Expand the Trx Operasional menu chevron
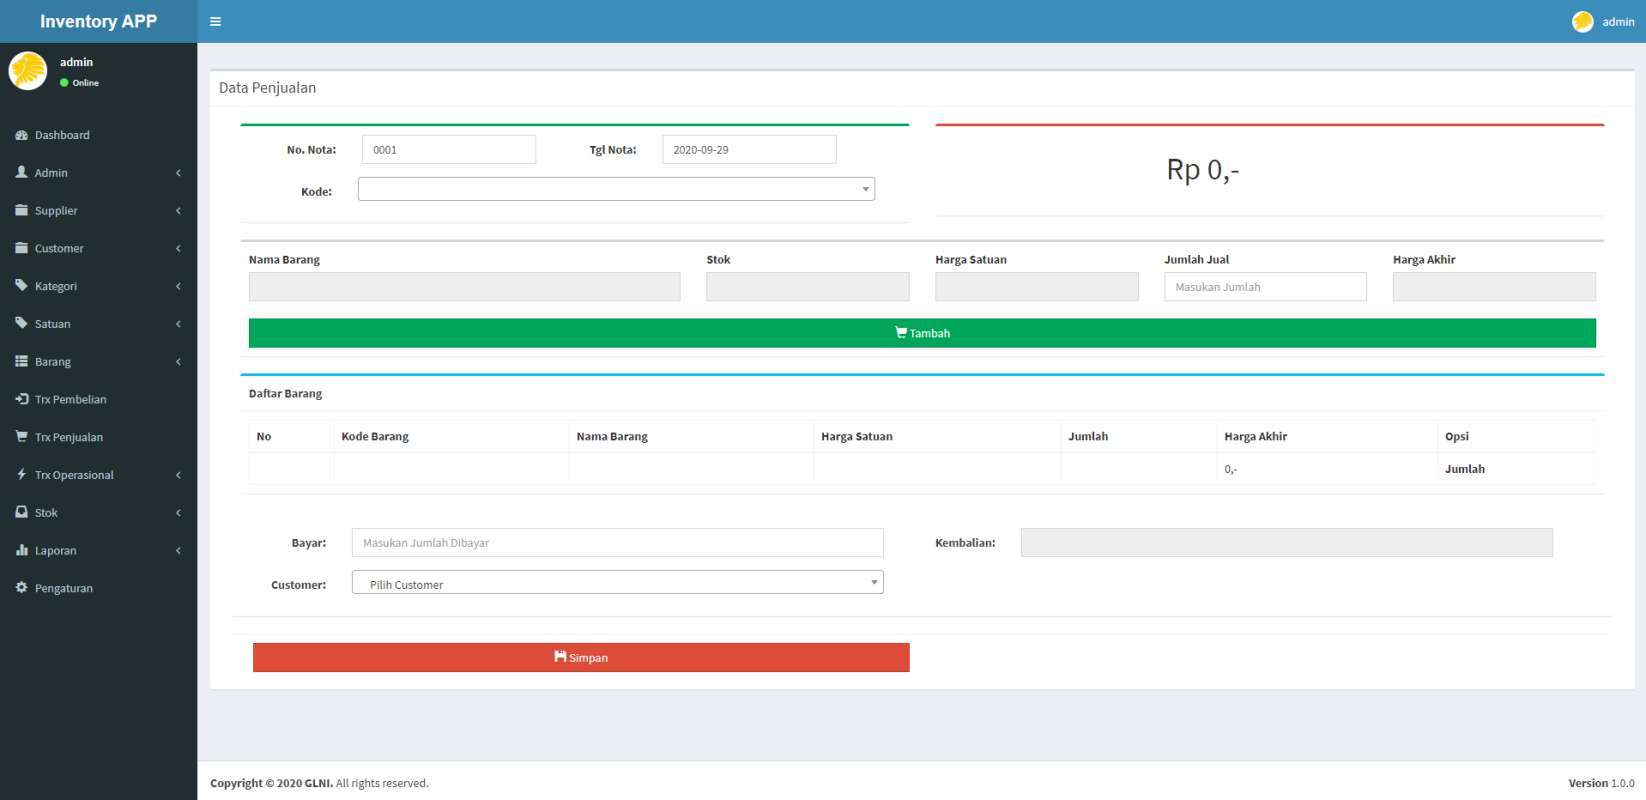Screen dimensions: 1646x800 [178, 475]
